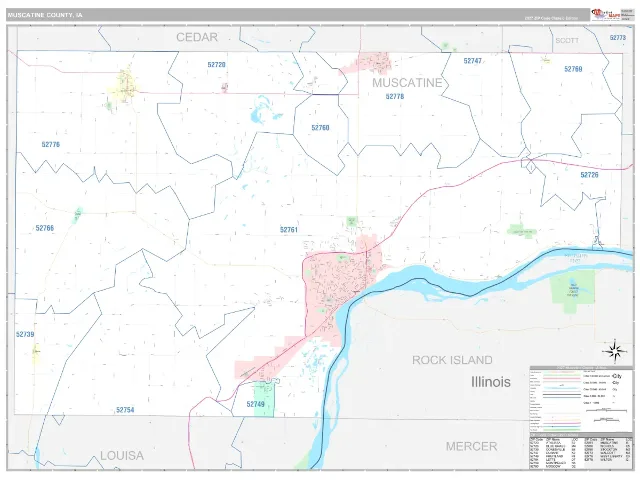Click ZIP code 52773 label
The width and height of the screenshot is (640, 480).
(x=618, y=38)
